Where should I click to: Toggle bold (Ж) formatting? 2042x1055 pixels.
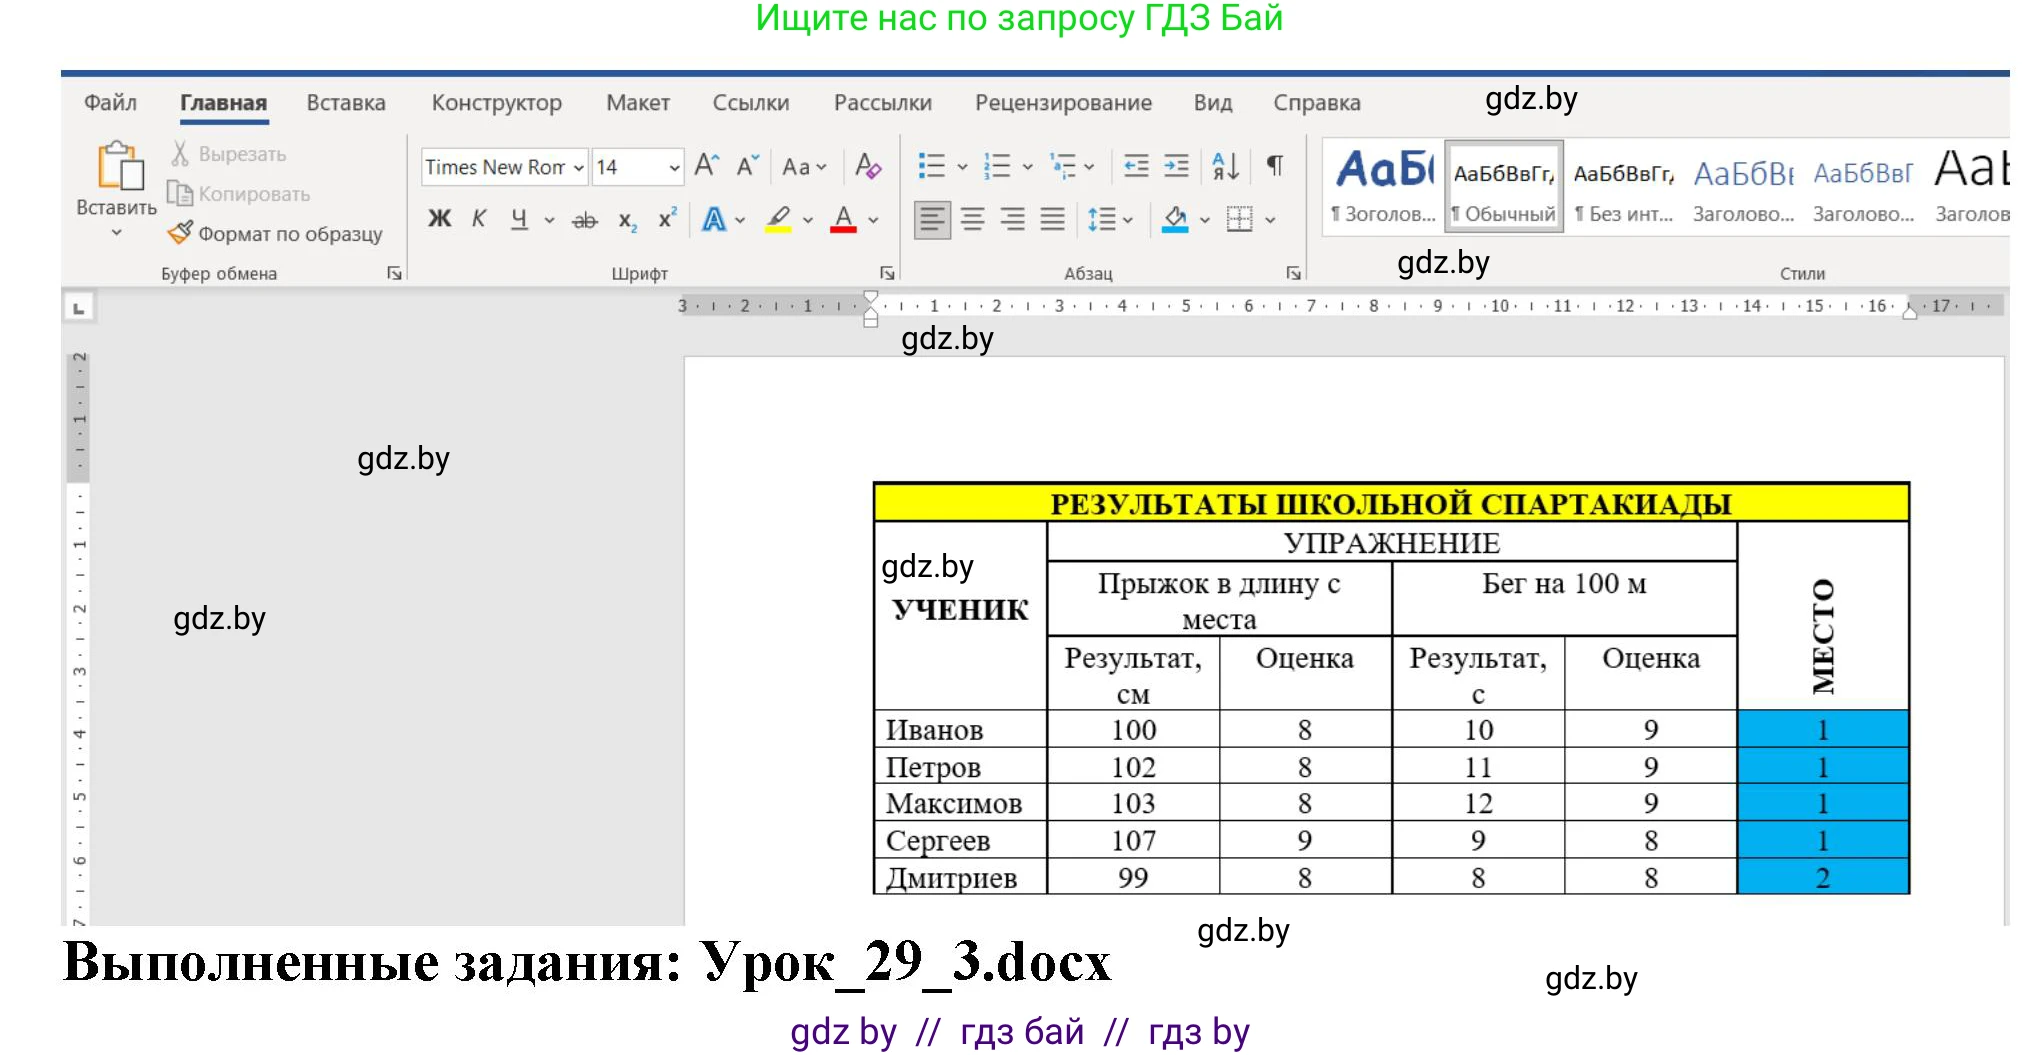click(439, 219)
